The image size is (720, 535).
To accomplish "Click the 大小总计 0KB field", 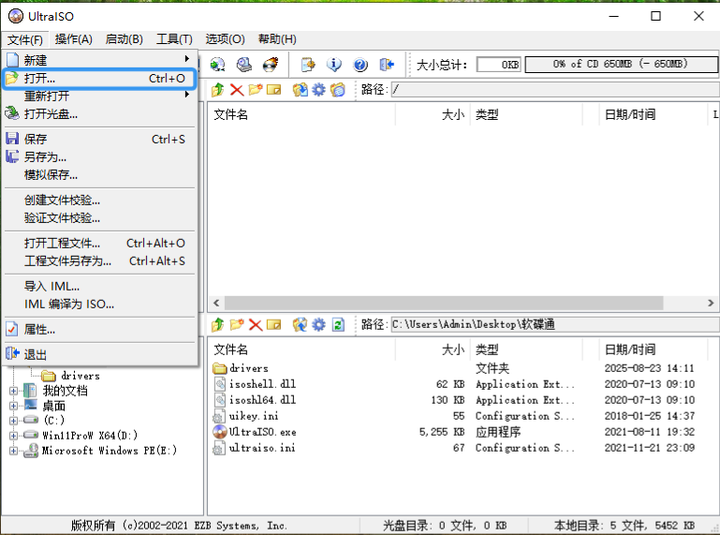I will coord(499,64).
